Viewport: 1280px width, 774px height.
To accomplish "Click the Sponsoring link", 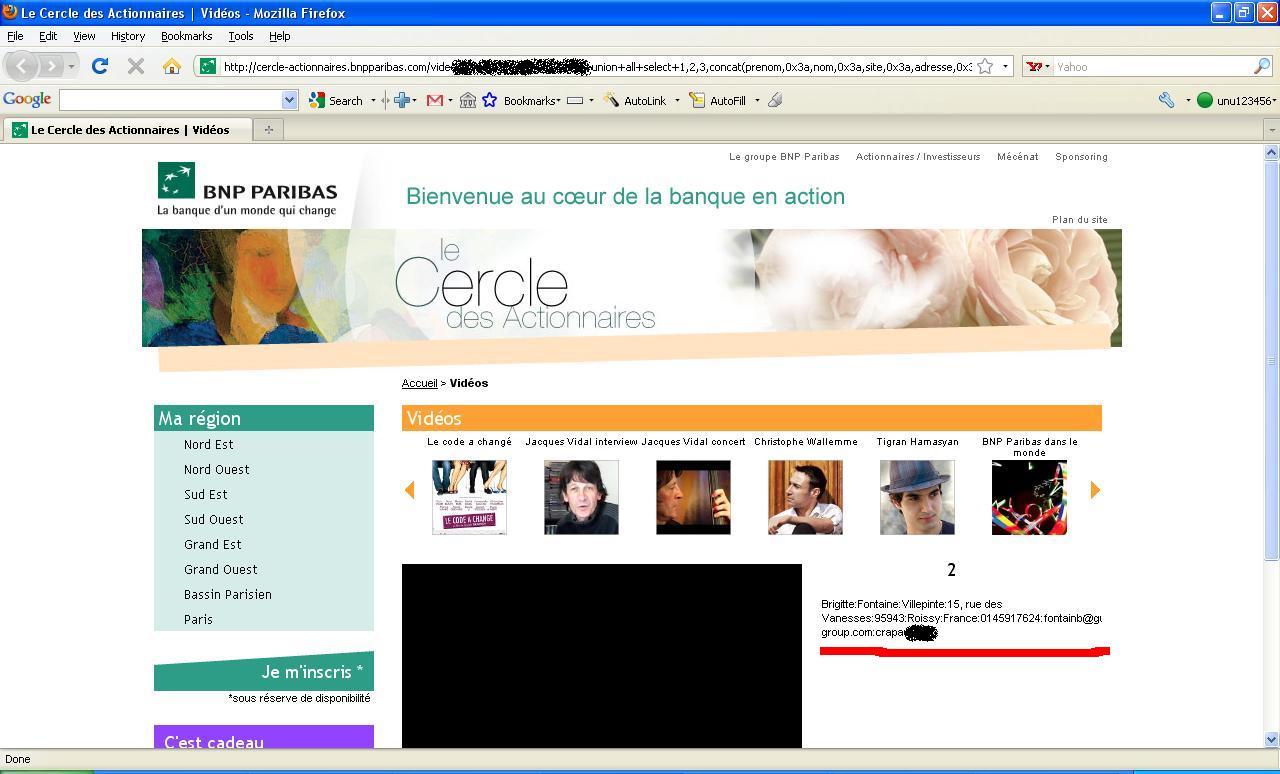I will click(x=1081, y=157).
